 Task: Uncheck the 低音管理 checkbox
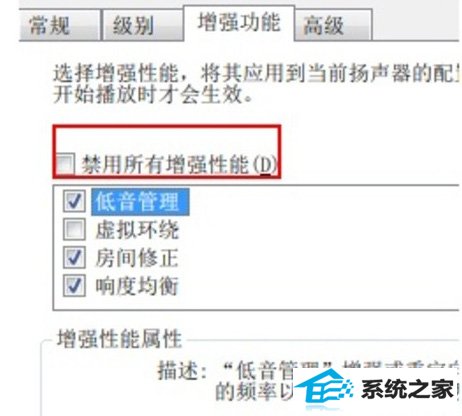pyautogui.click(x=74, y=201)
